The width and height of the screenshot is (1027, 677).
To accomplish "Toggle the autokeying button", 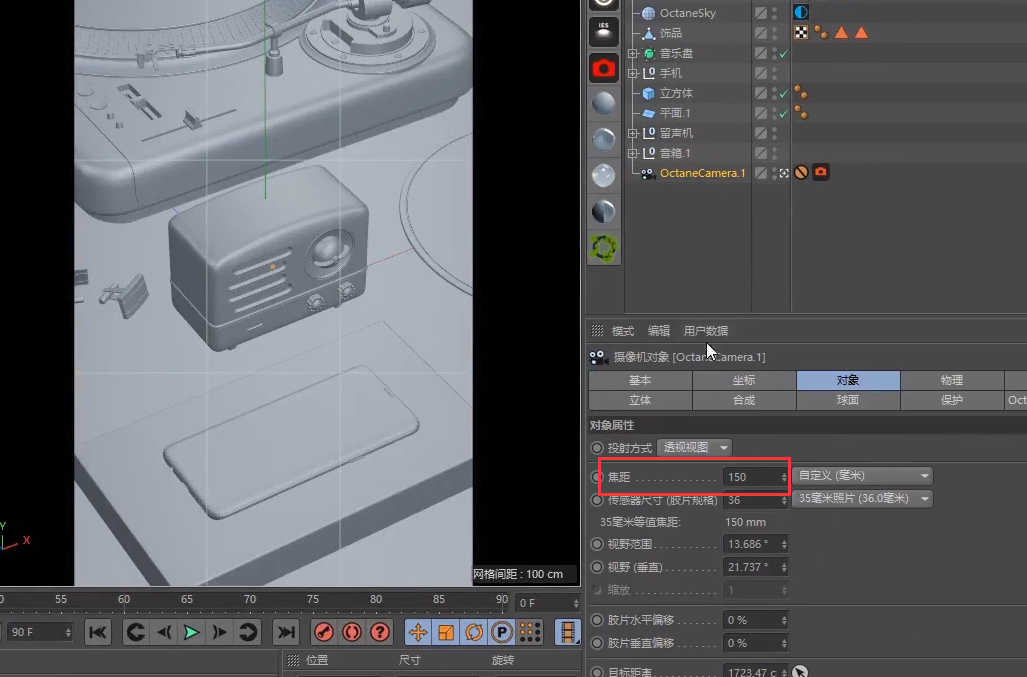I will point(351,632).
